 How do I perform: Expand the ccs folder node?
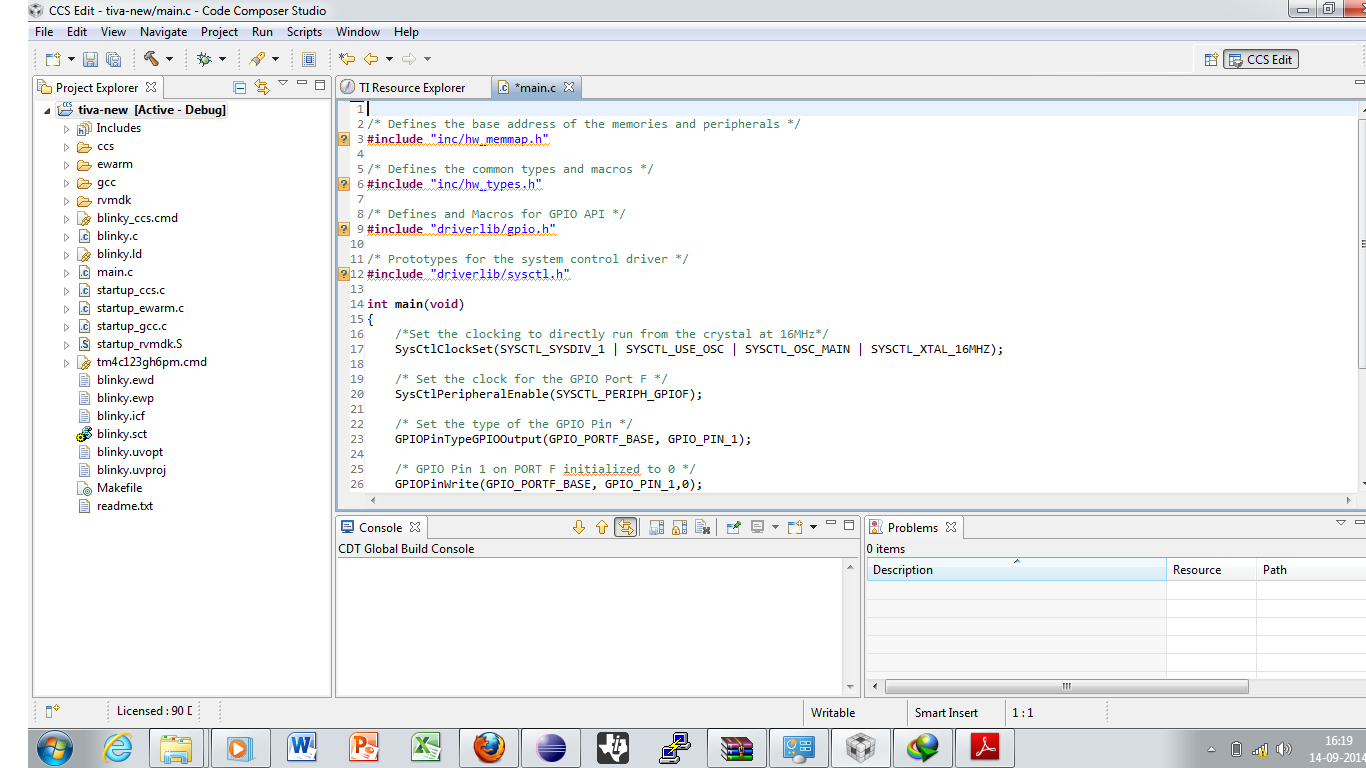(x=67, y=146)
